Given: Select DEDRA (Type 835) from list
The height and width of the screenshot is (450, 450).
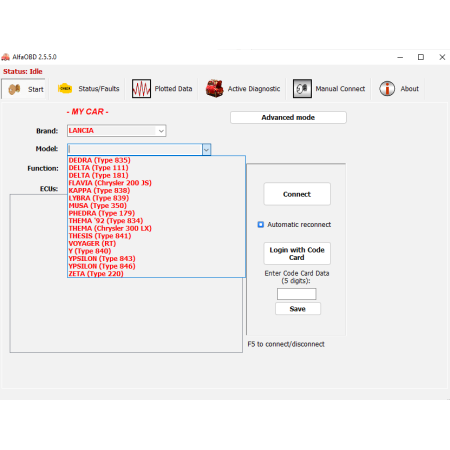Looking at the screenshot, I should (x=156, y=160).
